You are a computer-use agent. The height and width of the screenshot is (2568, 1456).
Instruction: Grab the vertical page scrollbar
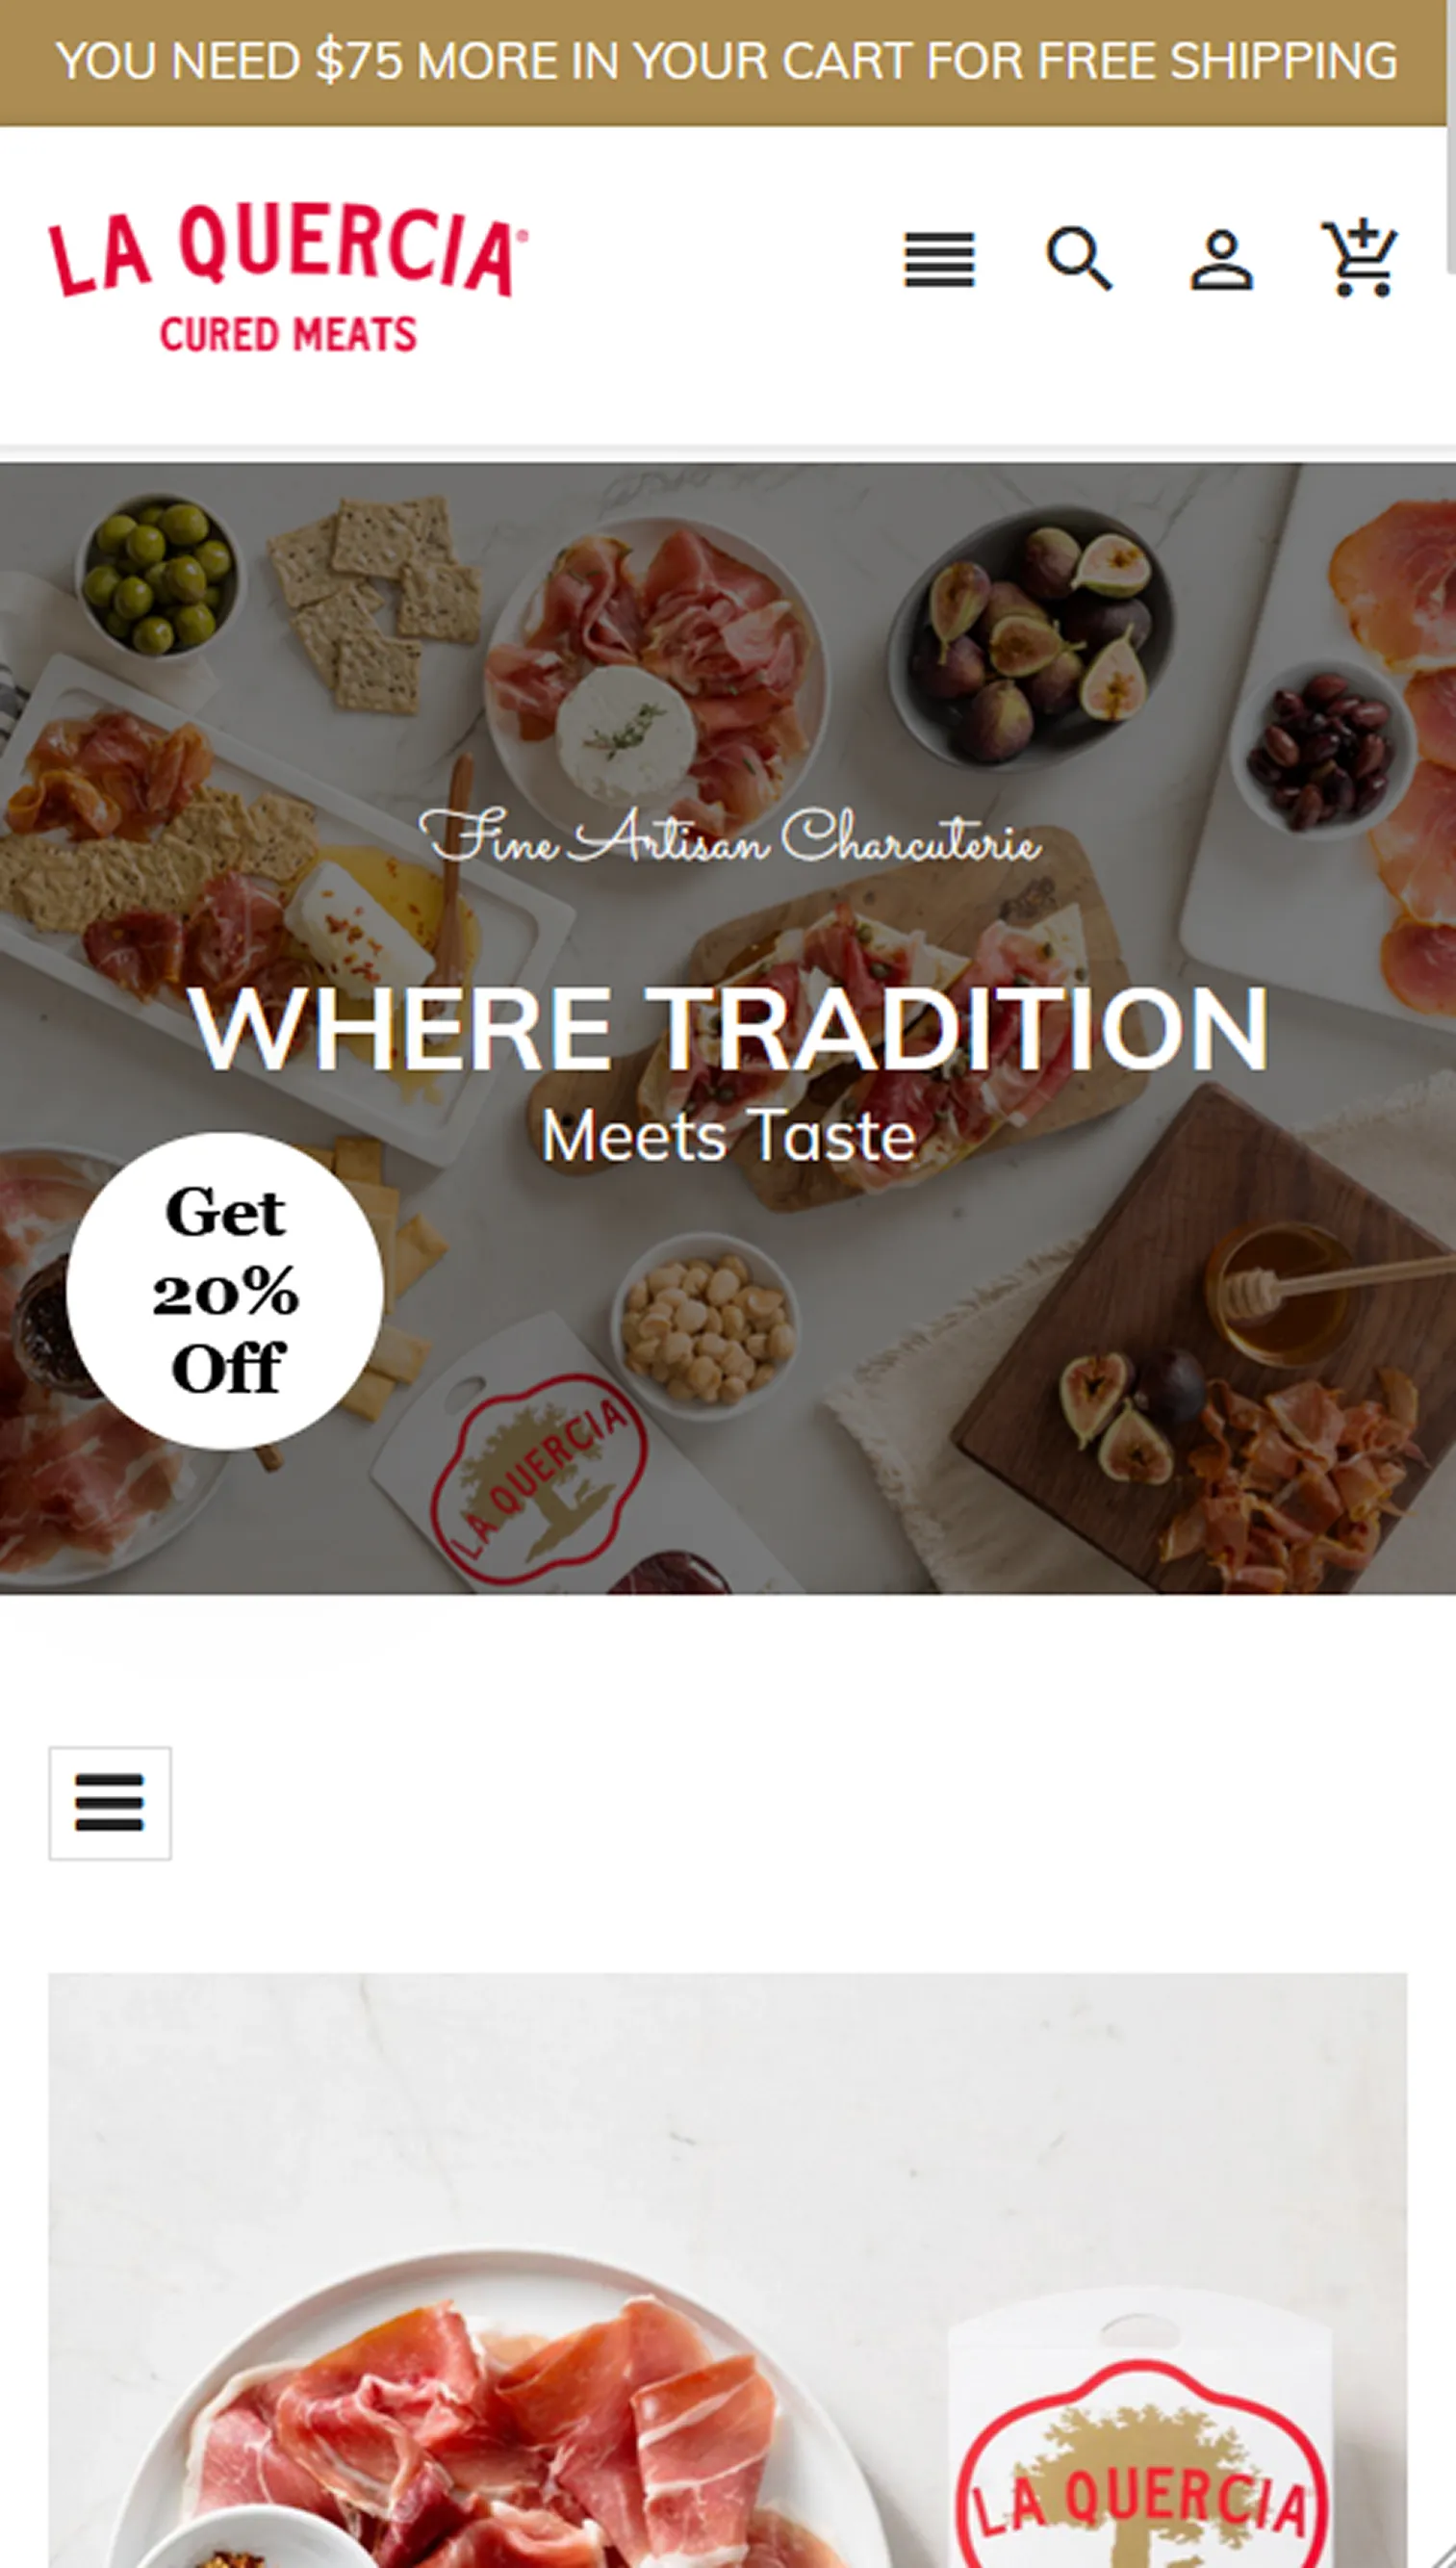(x=1451, y=137)
